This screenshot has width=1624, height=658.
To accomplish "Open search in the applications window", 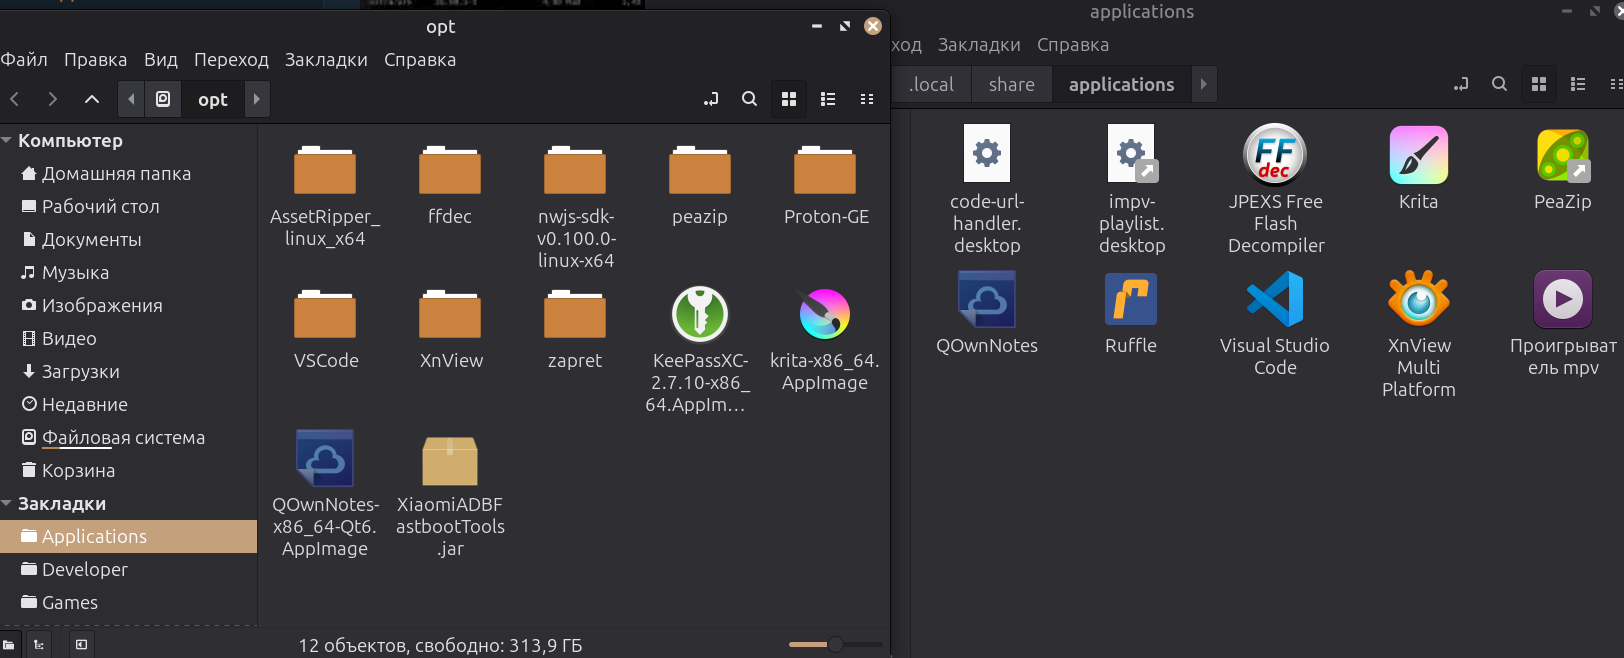I will point(1499,84).
